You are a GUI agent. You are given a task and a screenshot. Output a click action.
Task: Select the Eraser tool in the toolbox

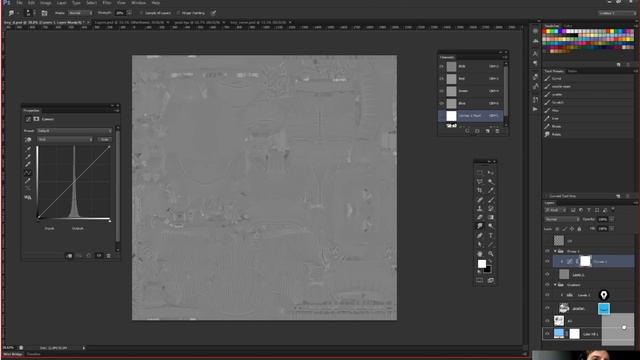coord(480,218)
